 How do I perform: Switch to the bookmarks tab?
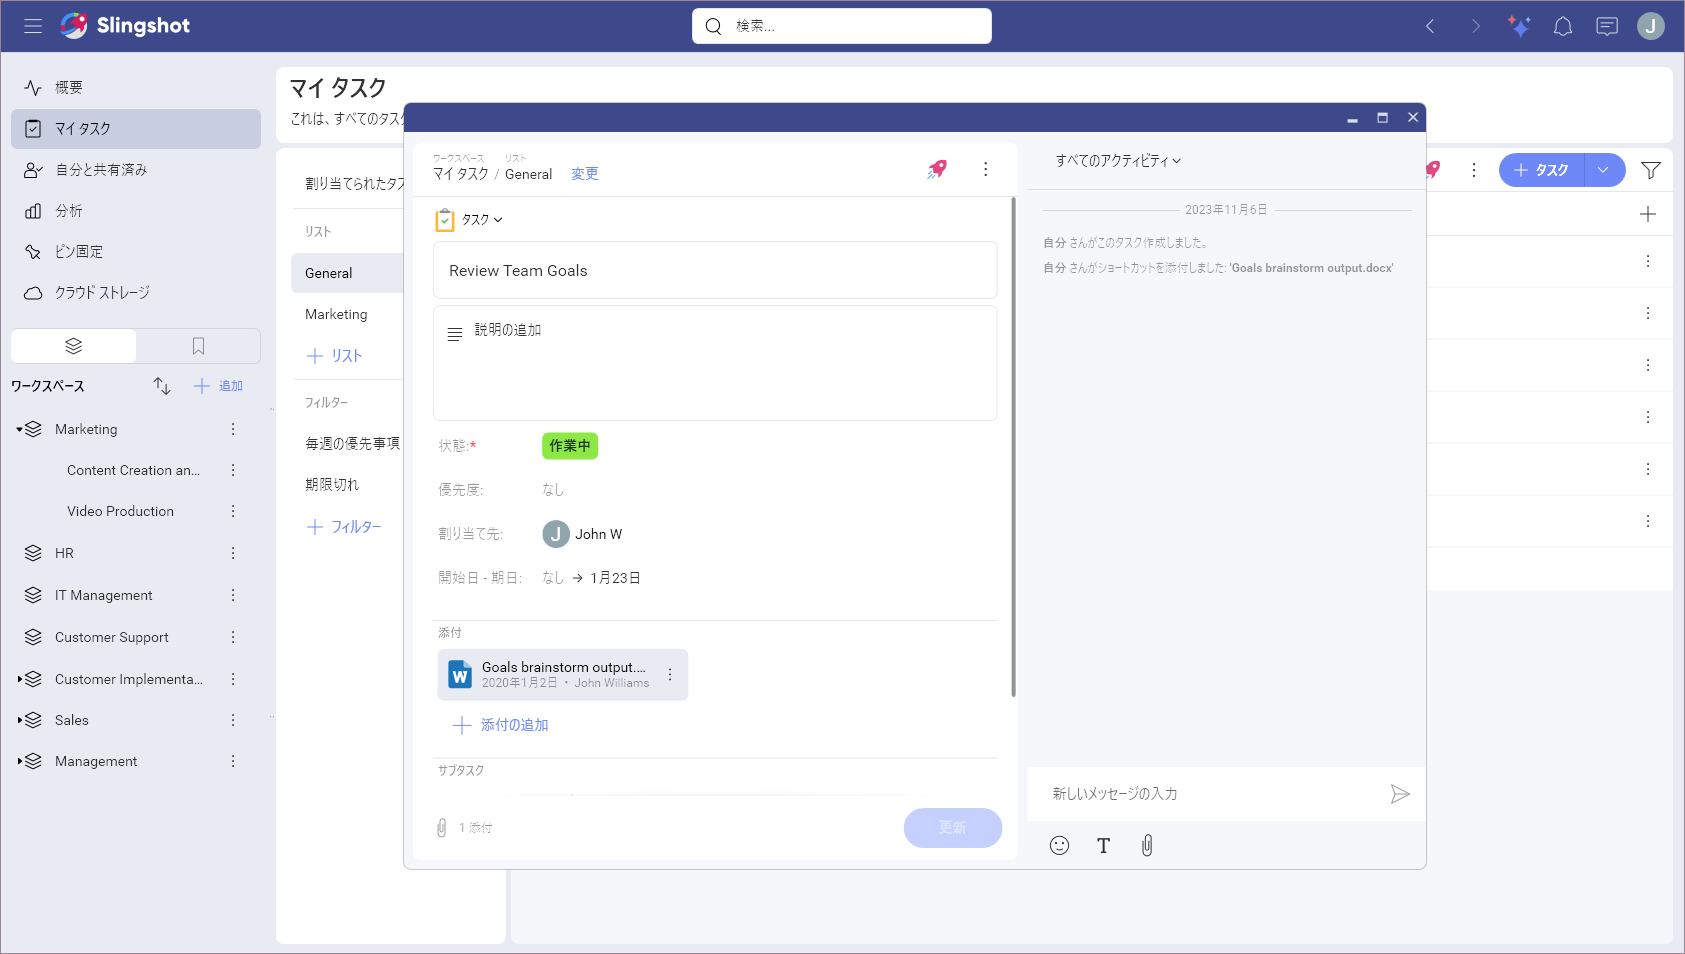198,346
